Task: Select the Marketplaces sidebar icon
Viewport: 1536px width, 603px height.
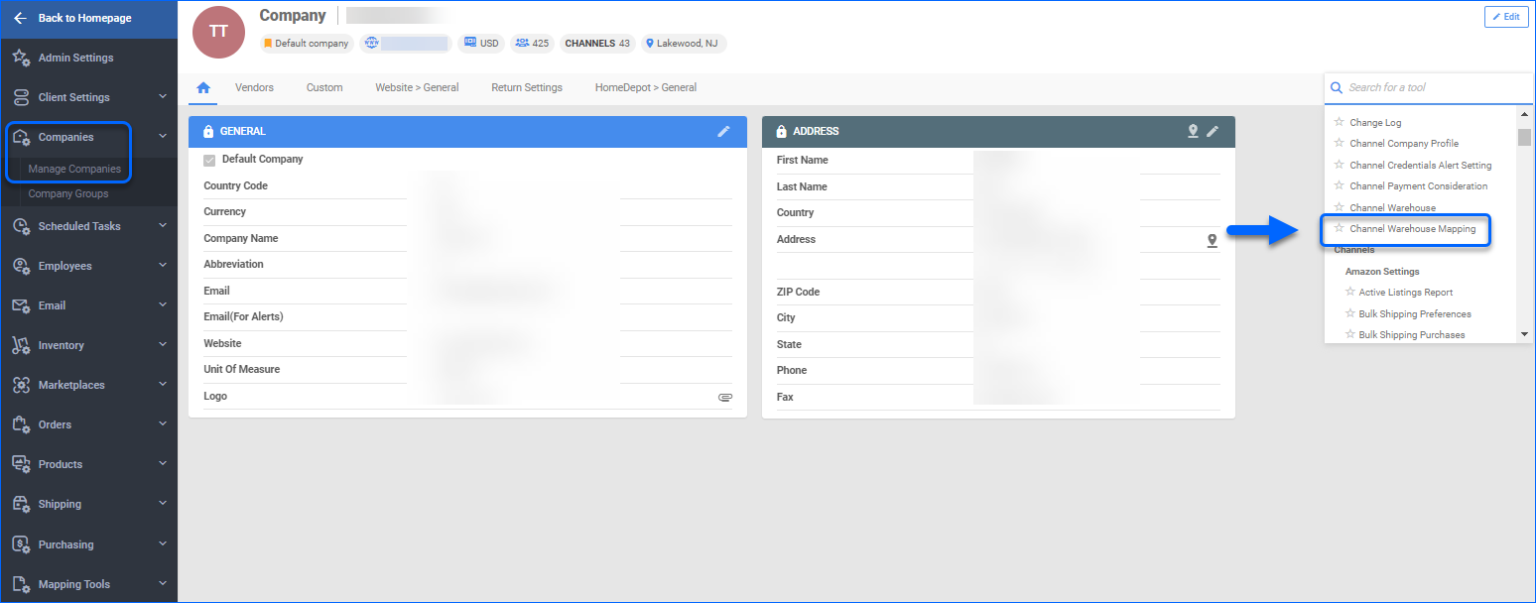Action: (x=20, y=384)
